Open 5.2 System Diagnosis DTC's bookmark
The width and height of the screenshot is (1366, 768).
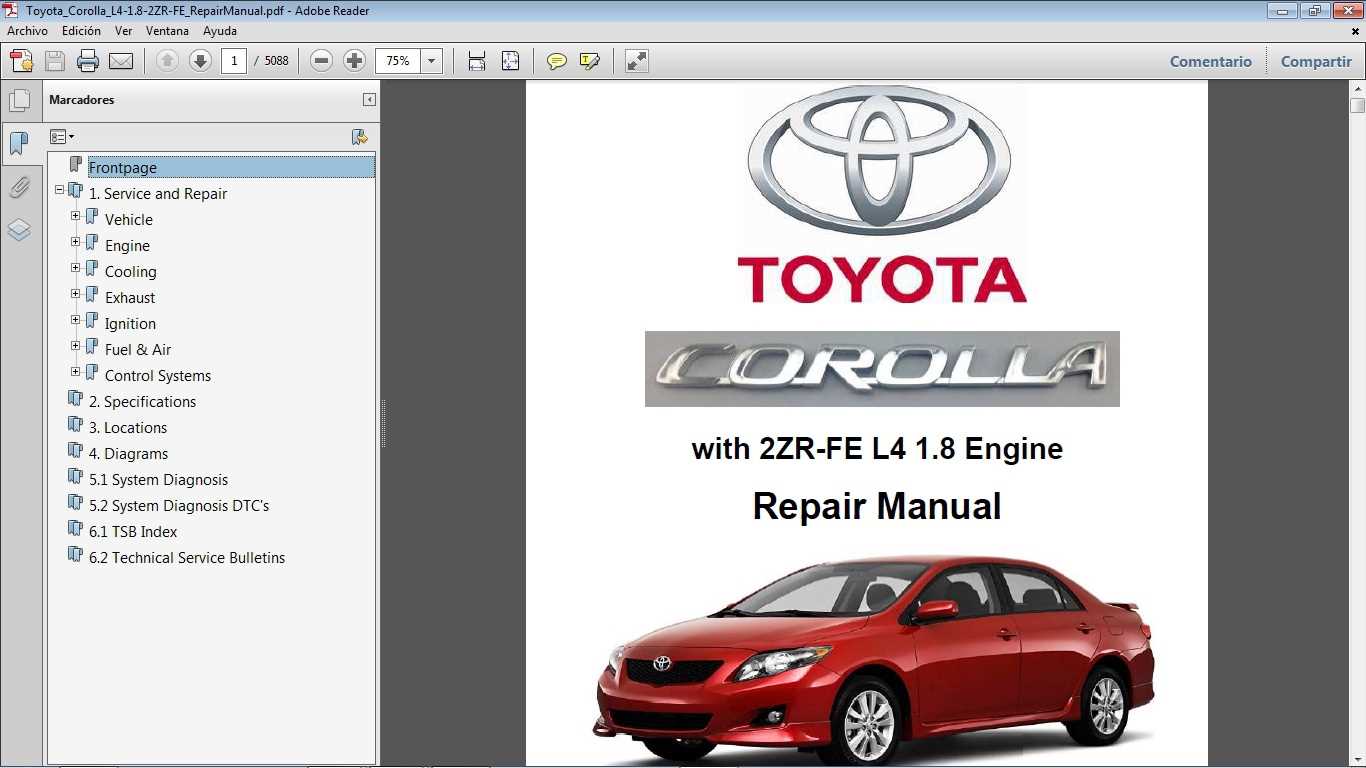click(x=179, y=506)
